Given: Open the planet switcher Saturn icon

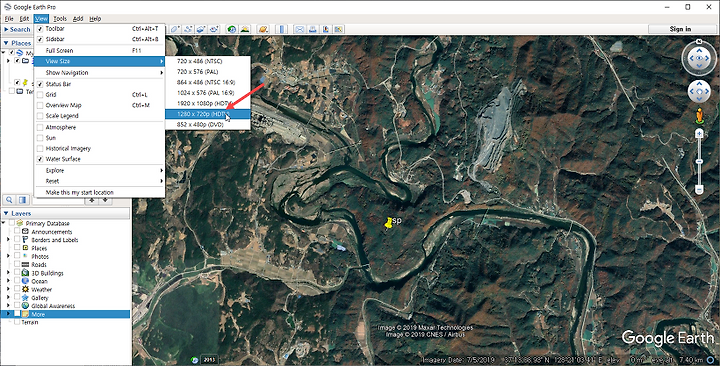Looking at the screenshot, I should click(263, 29).
